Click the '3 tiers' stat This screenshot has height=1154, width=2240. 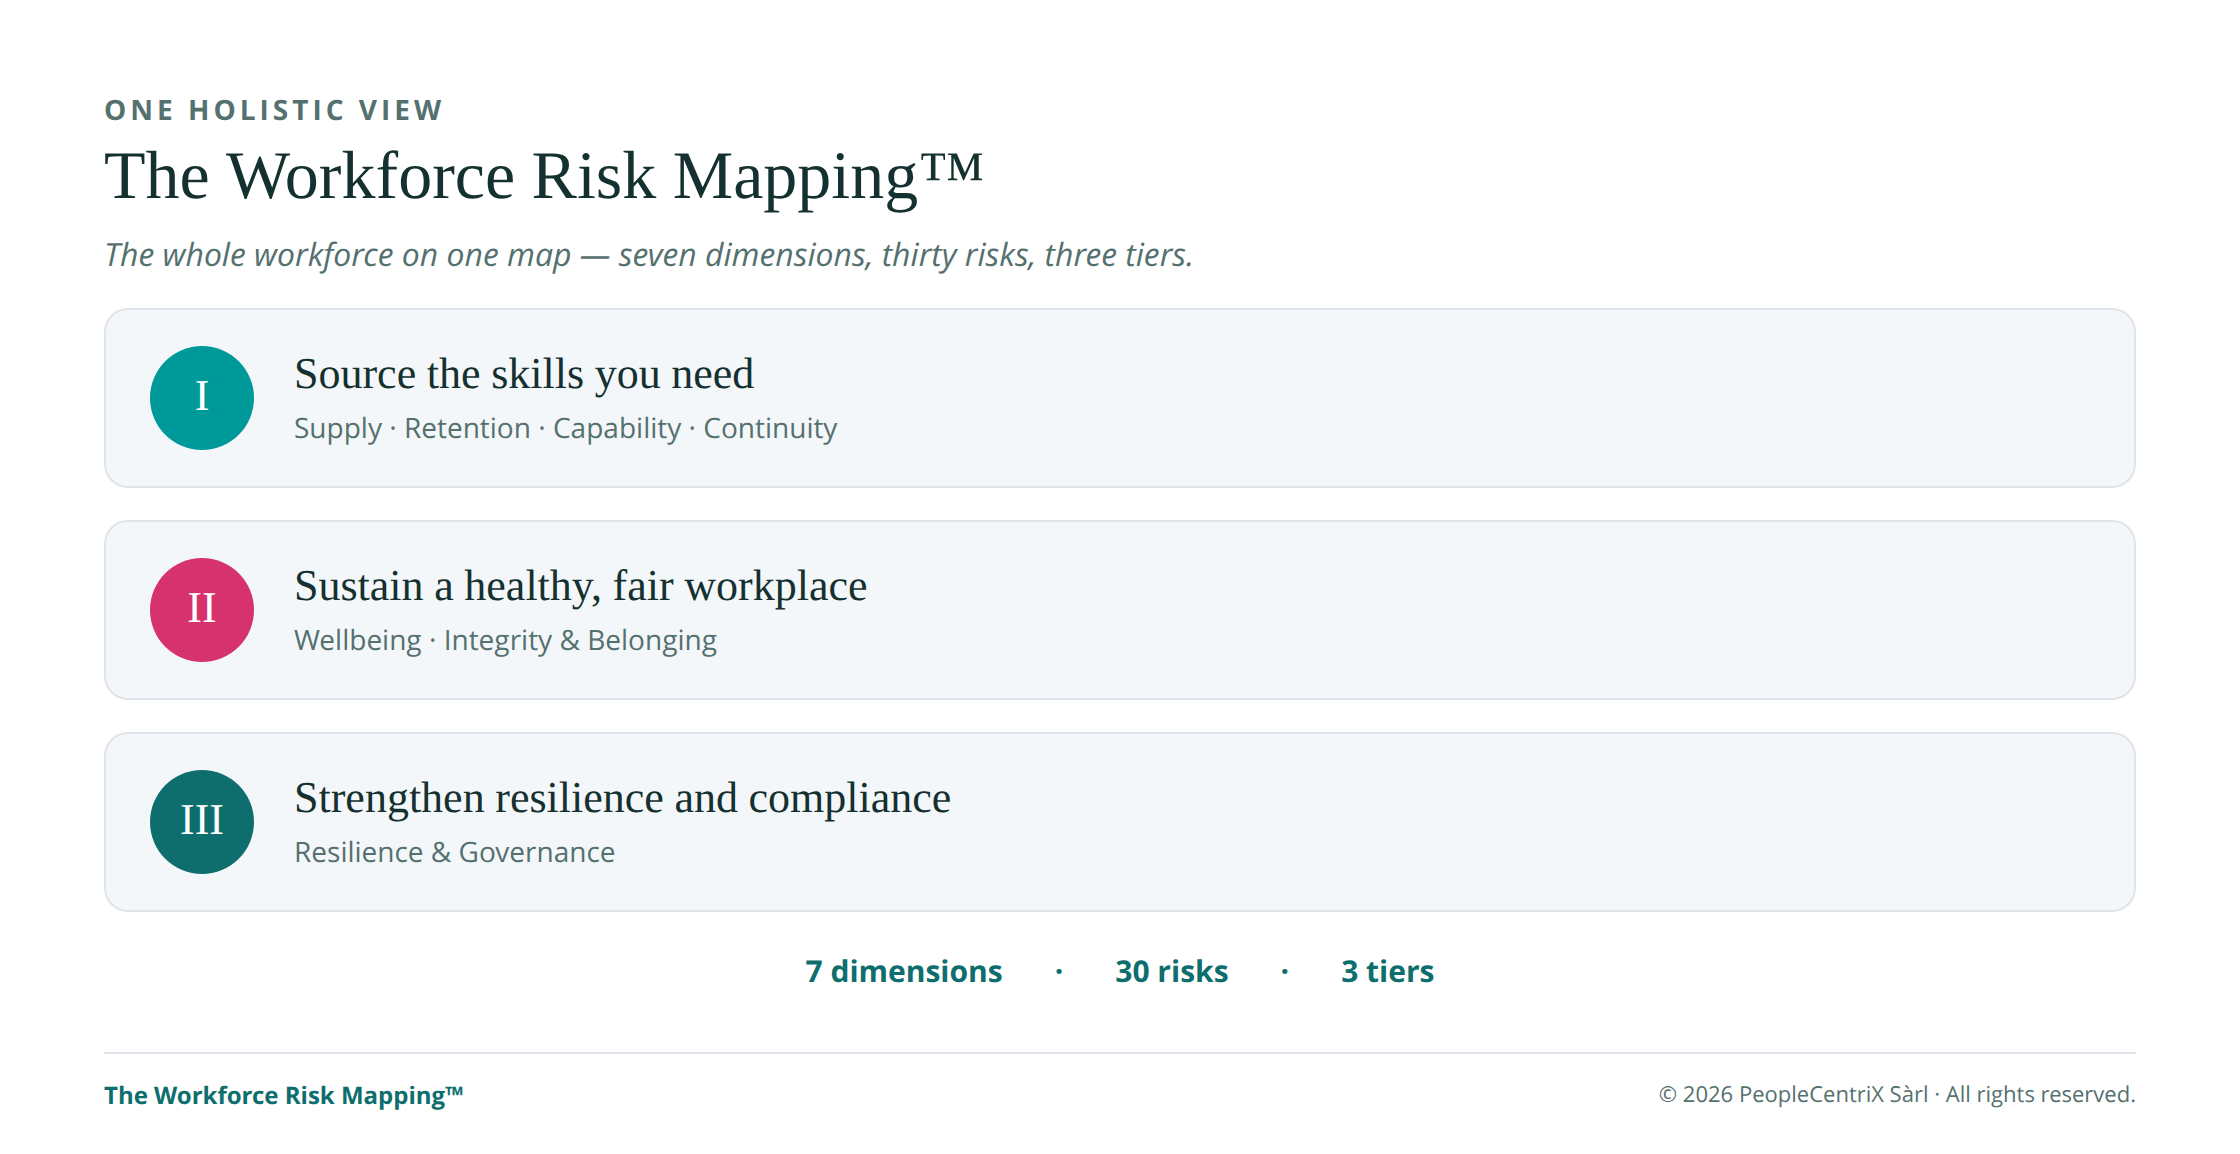[1388, 971]
